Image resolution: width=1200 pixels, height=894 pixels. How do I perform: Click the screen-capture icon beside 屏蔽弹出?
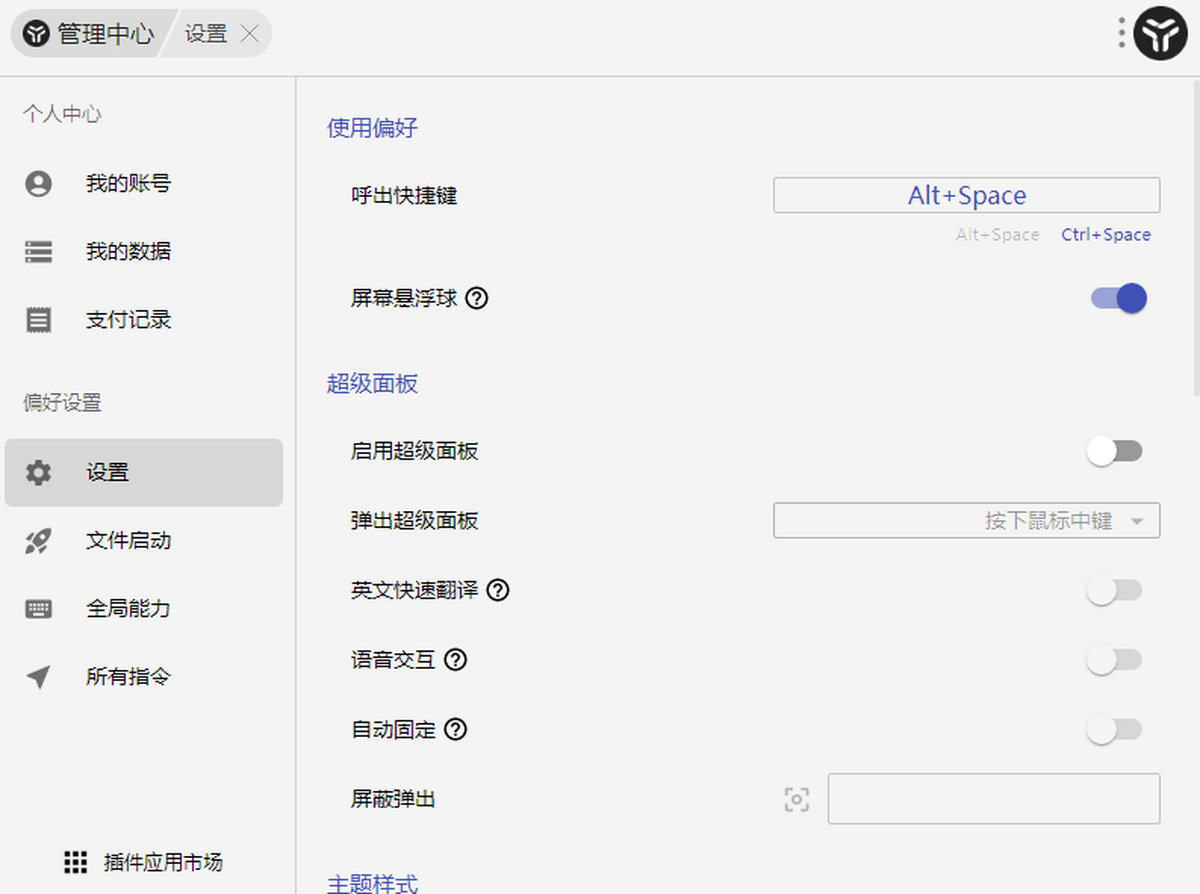(x=797, y=799)
